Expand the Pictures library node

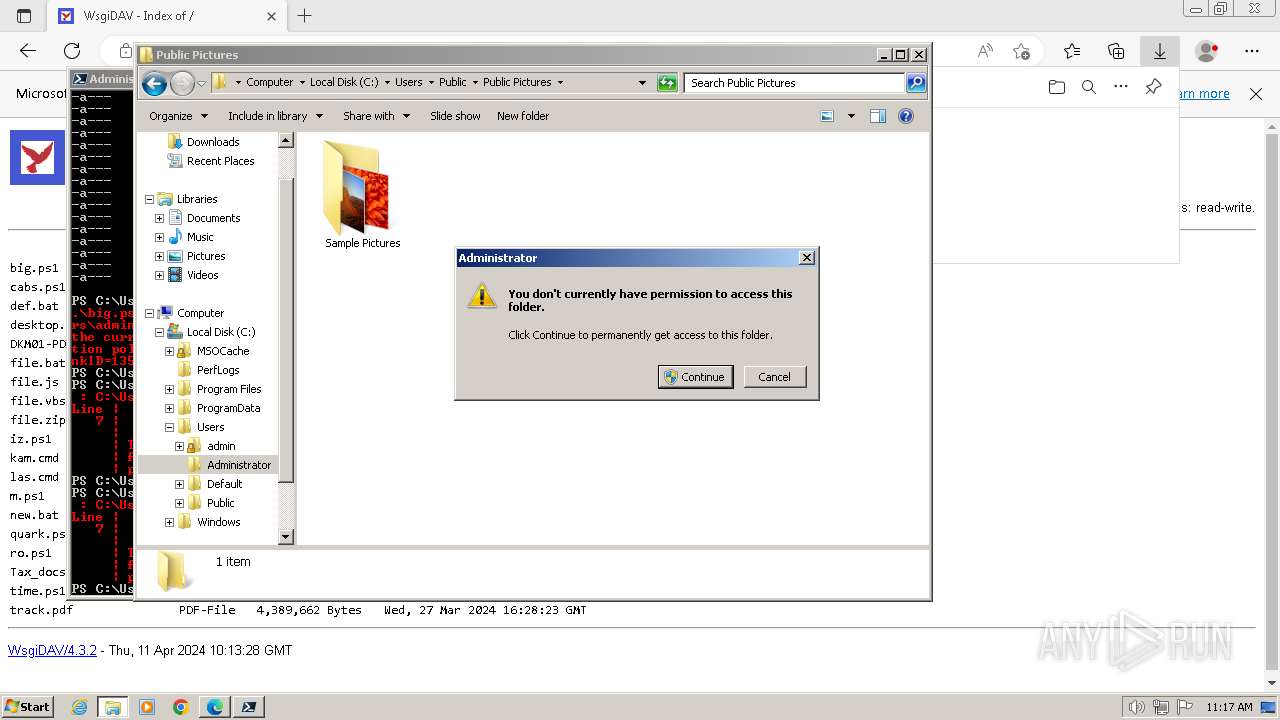[x=159, y=256]
